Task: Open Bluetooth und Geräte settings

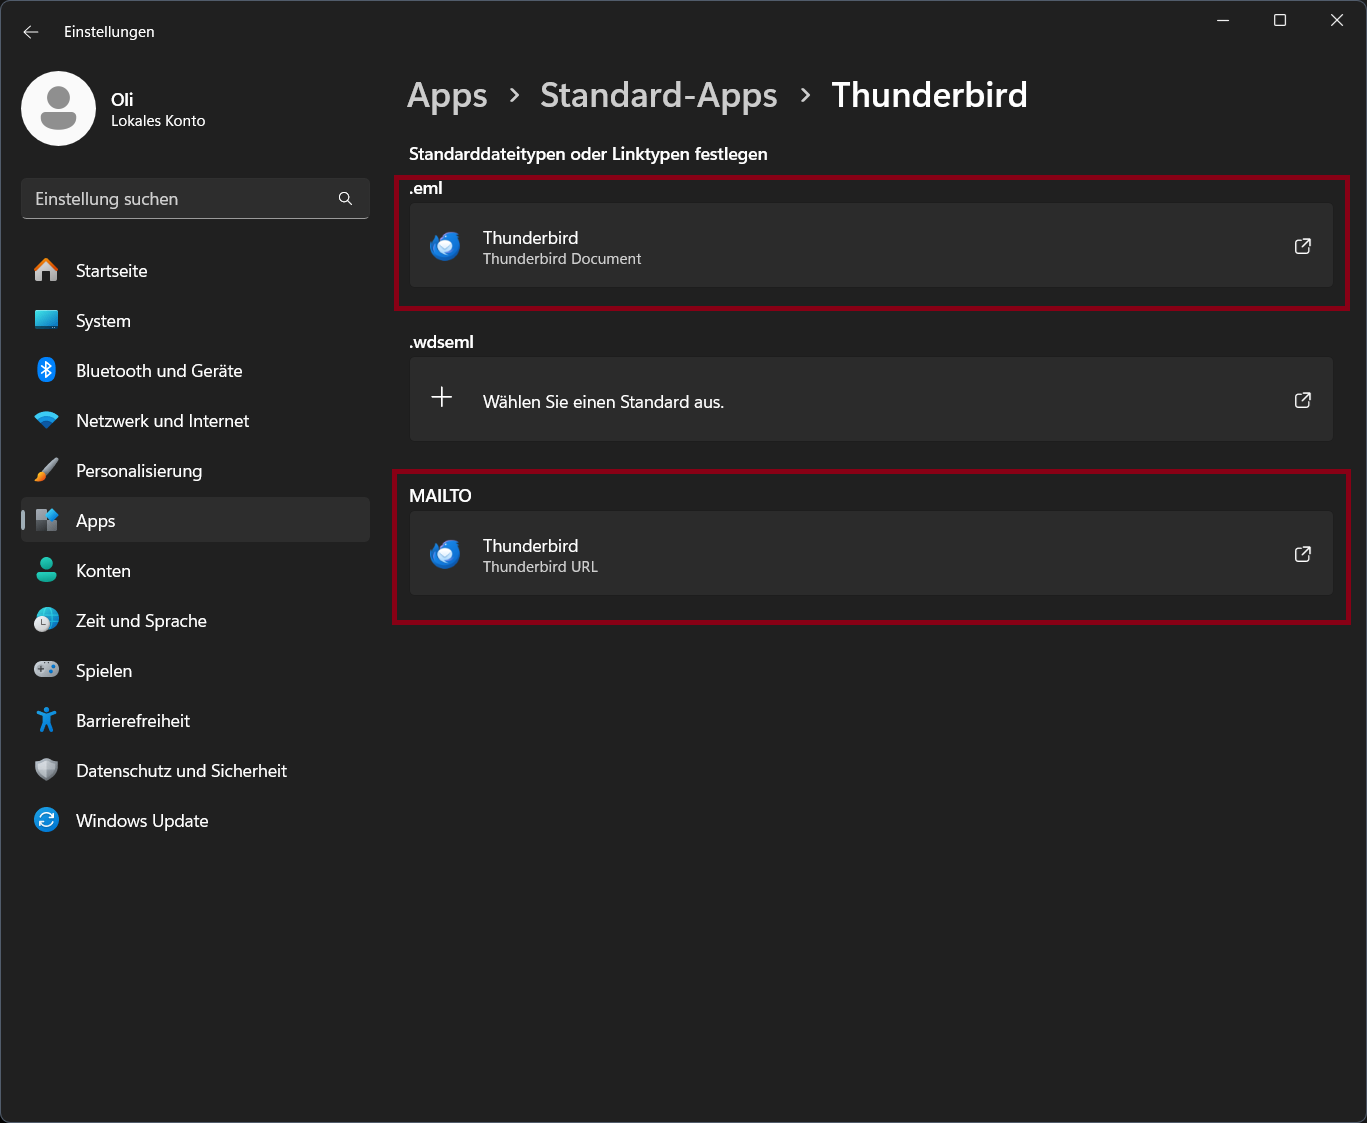Action: [x=159, y=371]
